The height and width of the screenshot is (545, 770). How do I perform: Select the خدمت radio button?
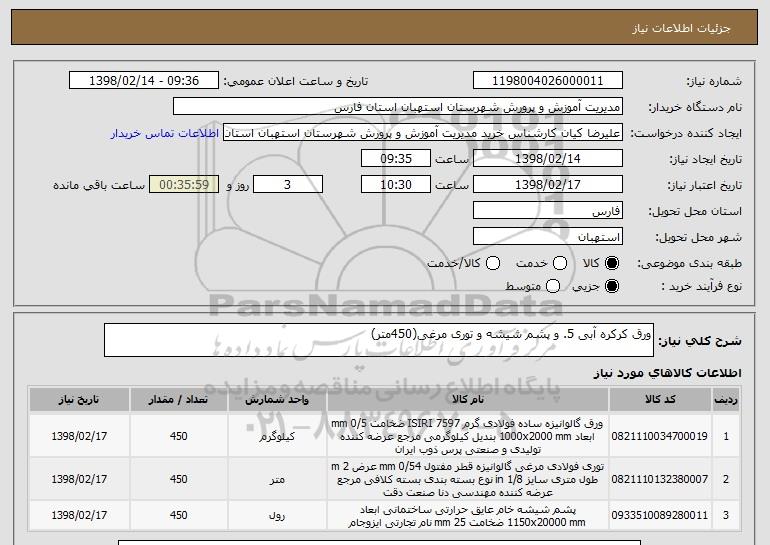coord(560,263)
